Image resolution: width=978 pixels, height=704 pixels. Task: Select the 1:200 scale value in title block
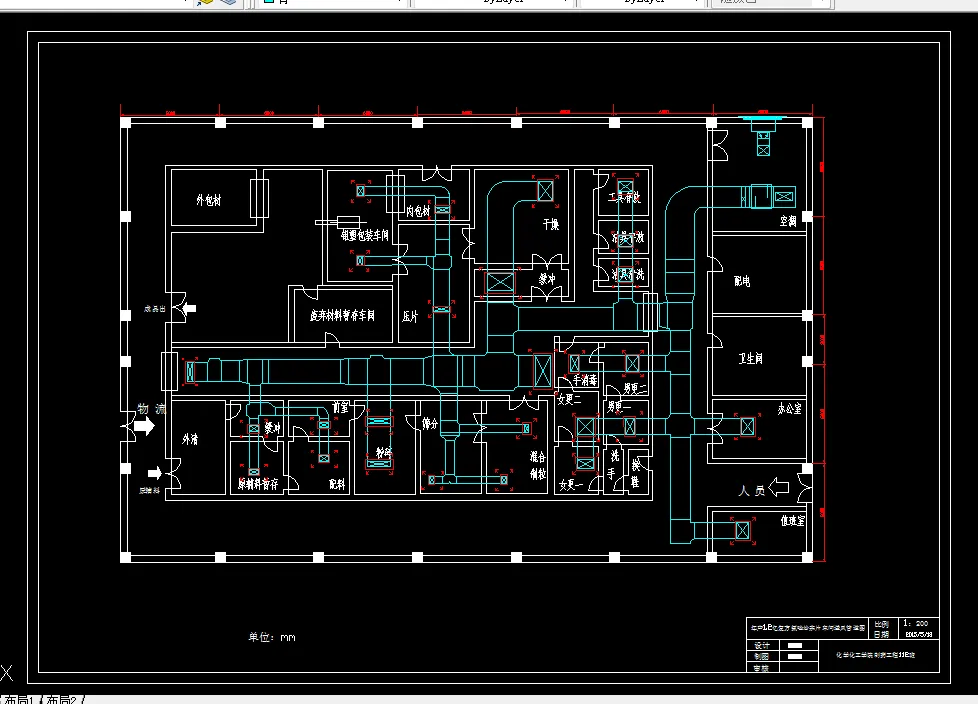(x=916, y=623)
